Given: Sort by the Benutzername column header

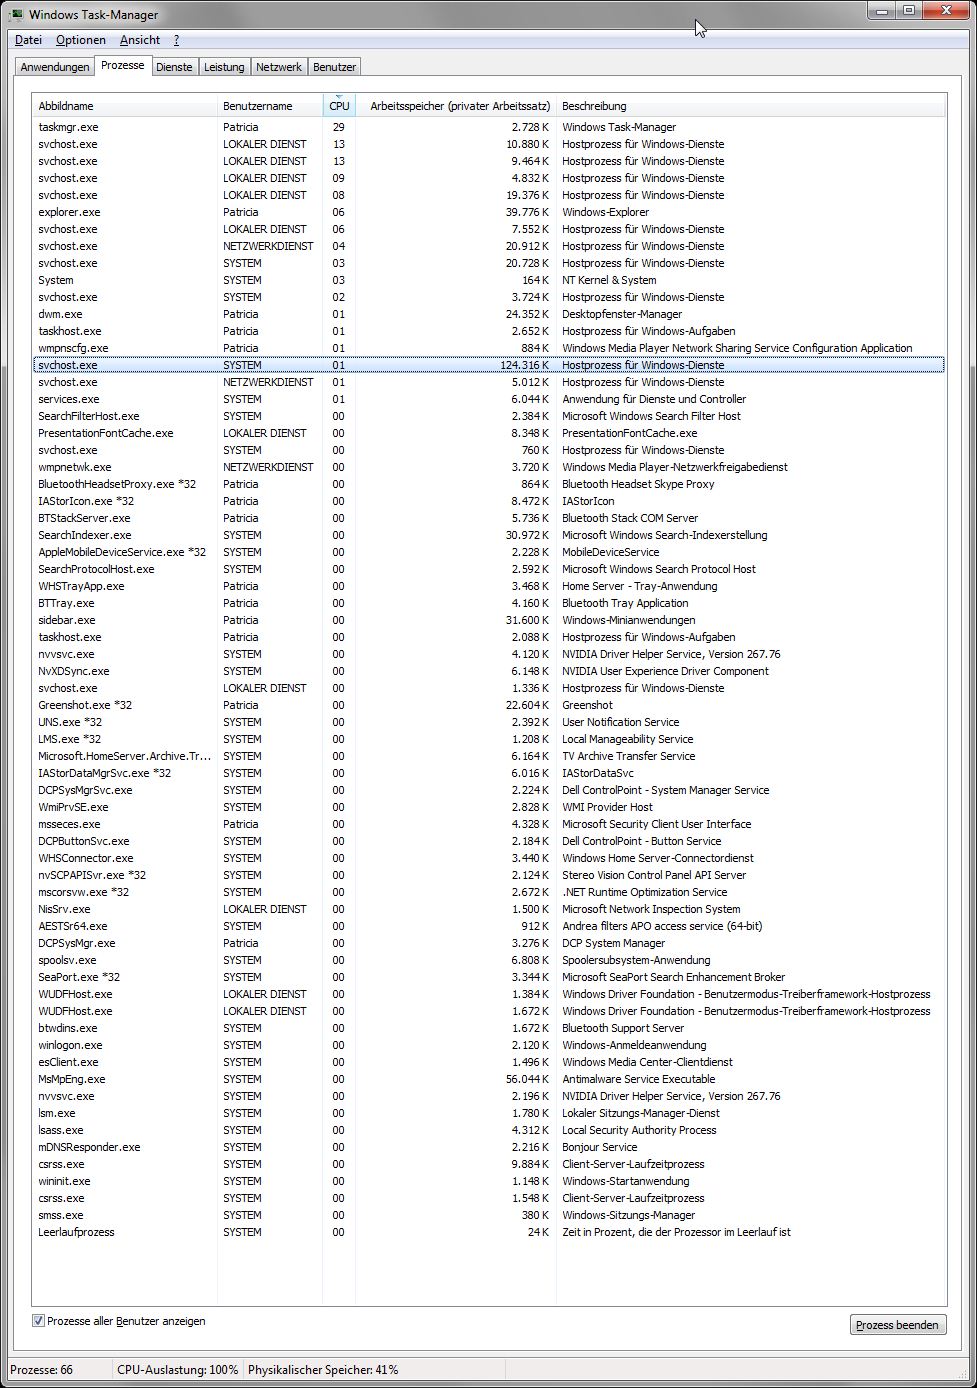Looking at the screenshot, I should [270, 106].
